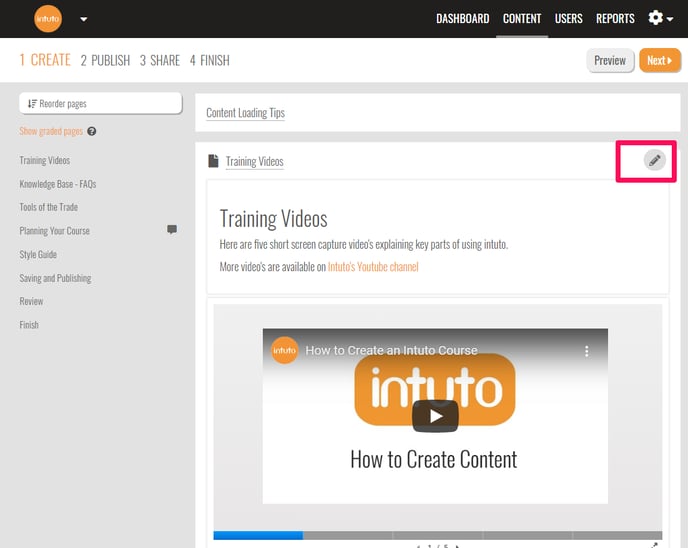The width and height of the screenshot is (688, 548).
Task: Click the Content Loading Tips title
Action: click(245, 113)
